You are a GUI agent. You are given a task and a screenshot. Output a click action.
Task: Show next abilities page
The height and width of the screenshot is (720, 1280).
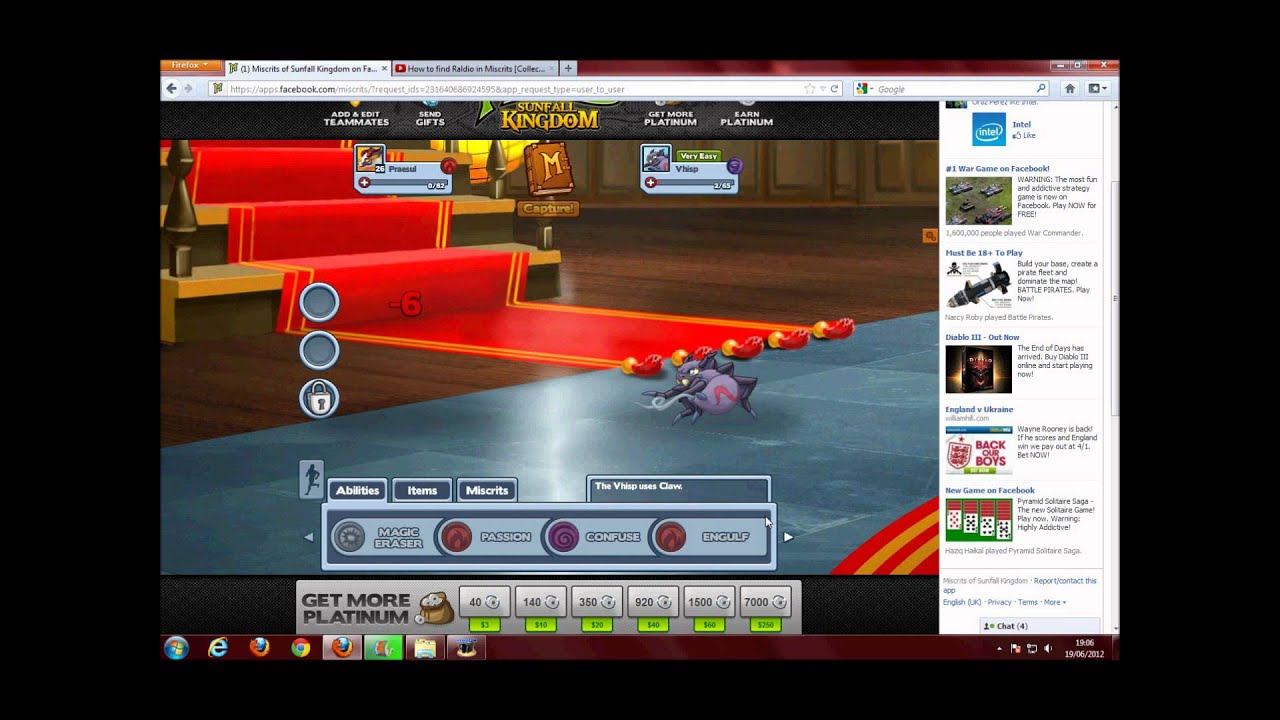[788, 537]
